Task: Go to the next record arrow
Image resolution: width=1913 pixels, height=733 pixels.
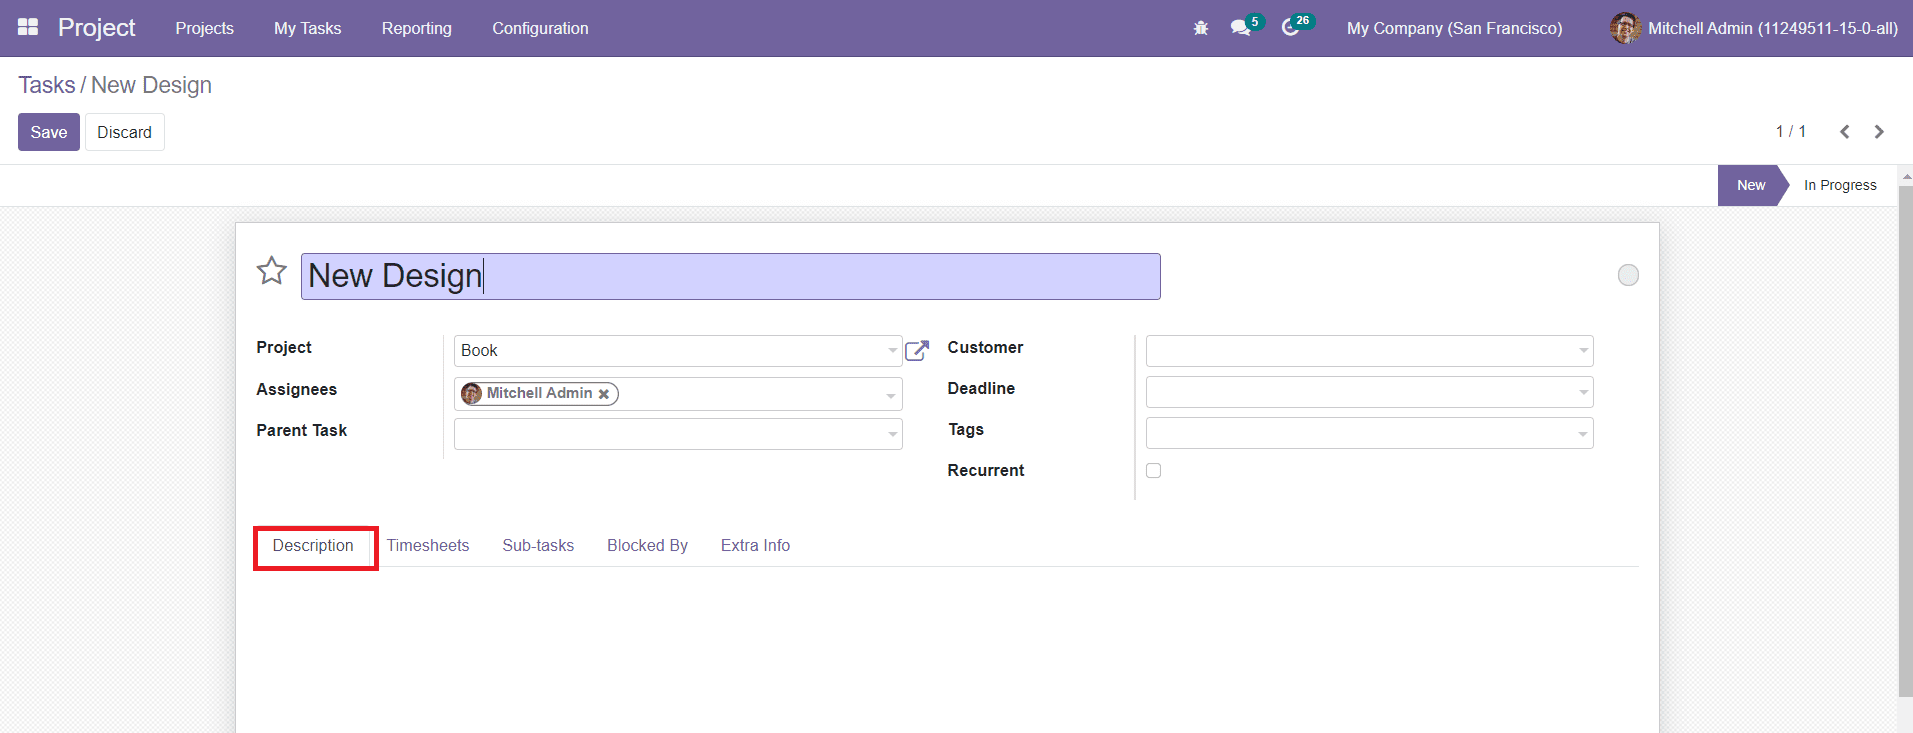Action: (1879, 132)
